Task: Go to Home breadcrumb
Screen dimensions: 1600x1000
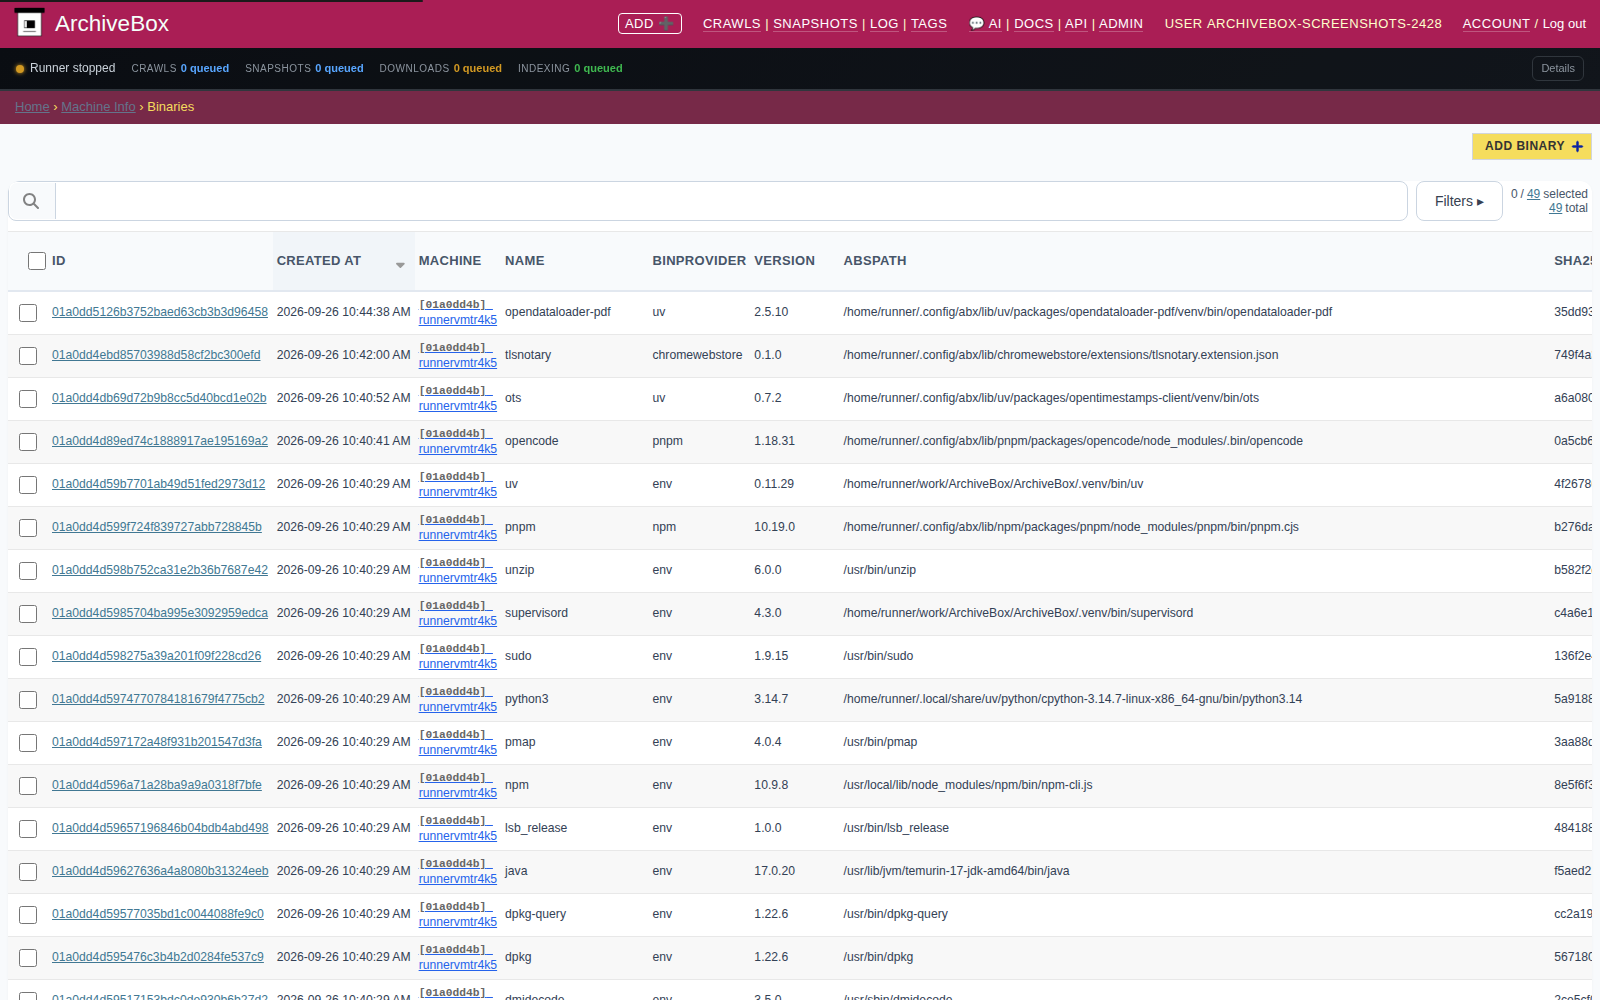Action: [x=32, y=107]
